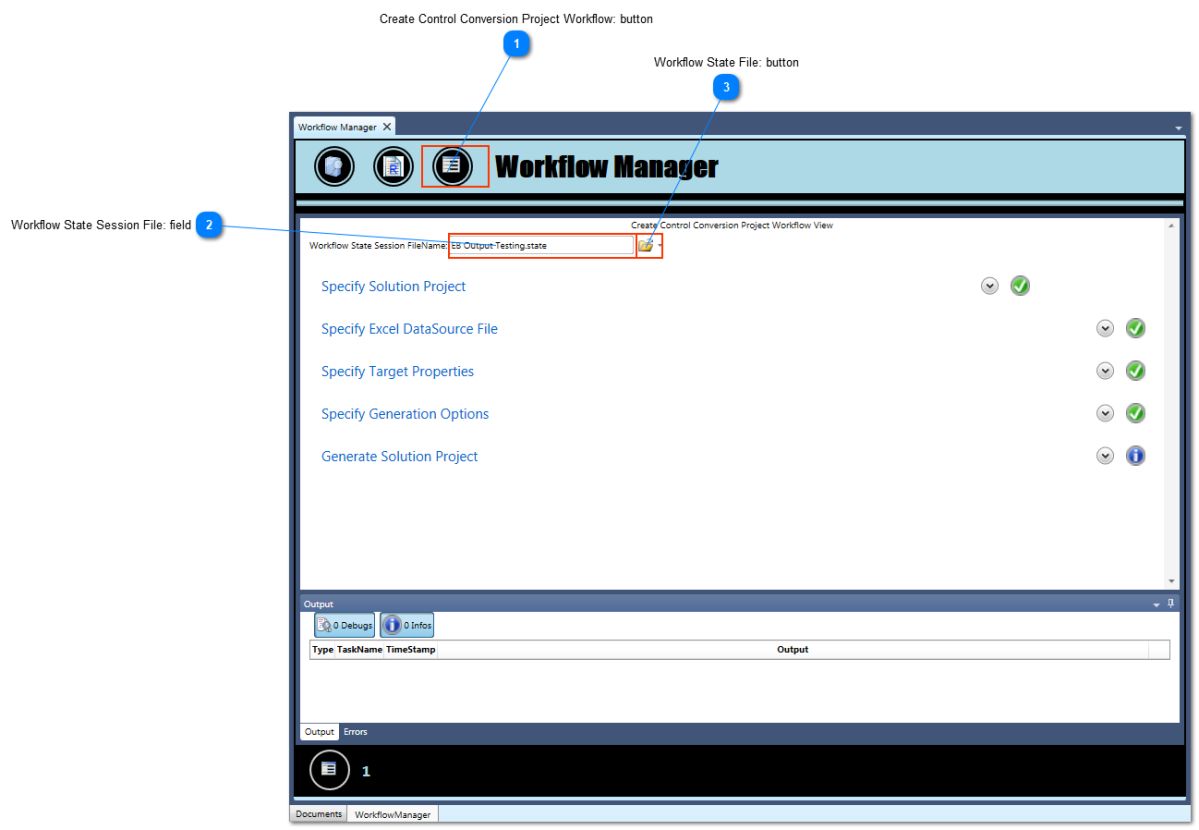The image size is (1199, 830).
Task: Open Generate Solution Project step
Action: 399,456
